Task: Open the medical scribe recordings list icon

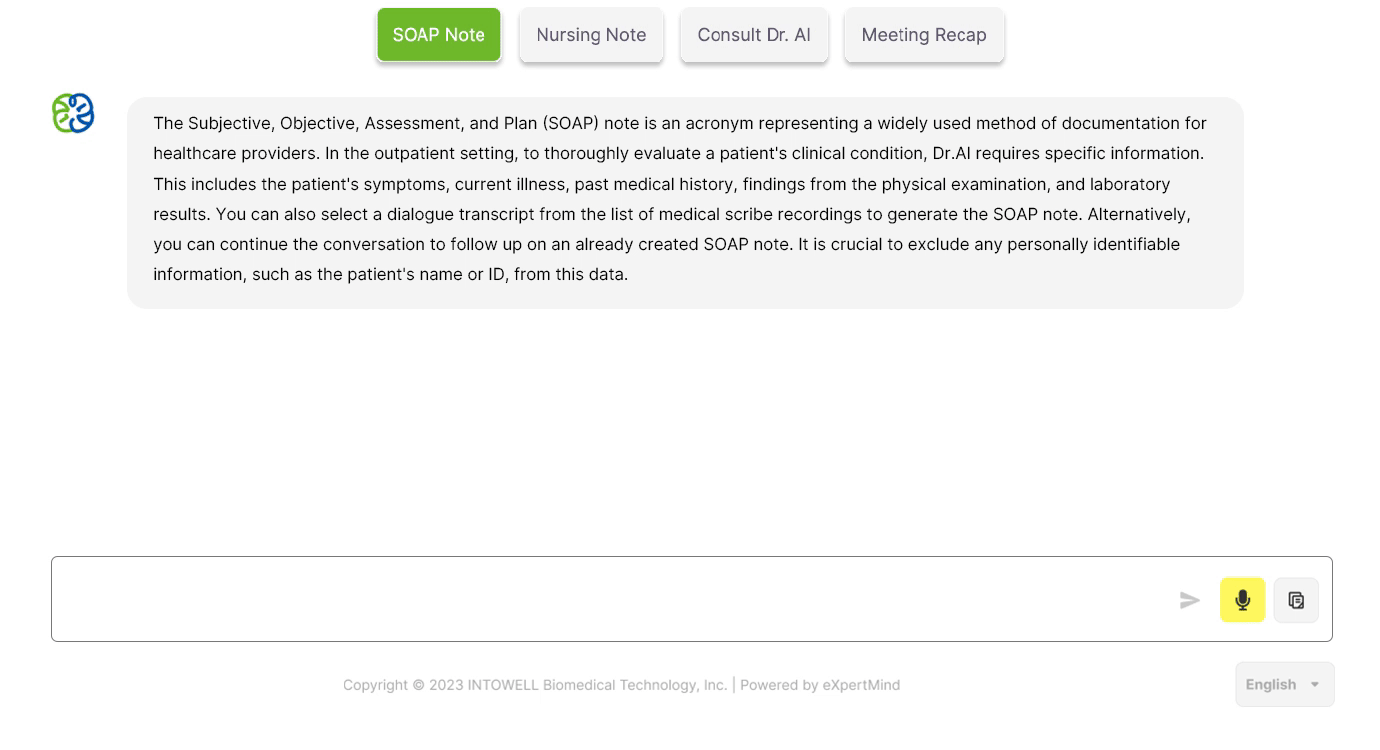Action: pyautogui.click(x=1296, y=600)
